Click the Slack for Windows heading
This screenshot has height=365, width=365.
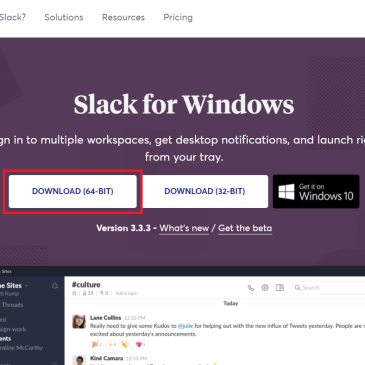[x=184, y=104]
